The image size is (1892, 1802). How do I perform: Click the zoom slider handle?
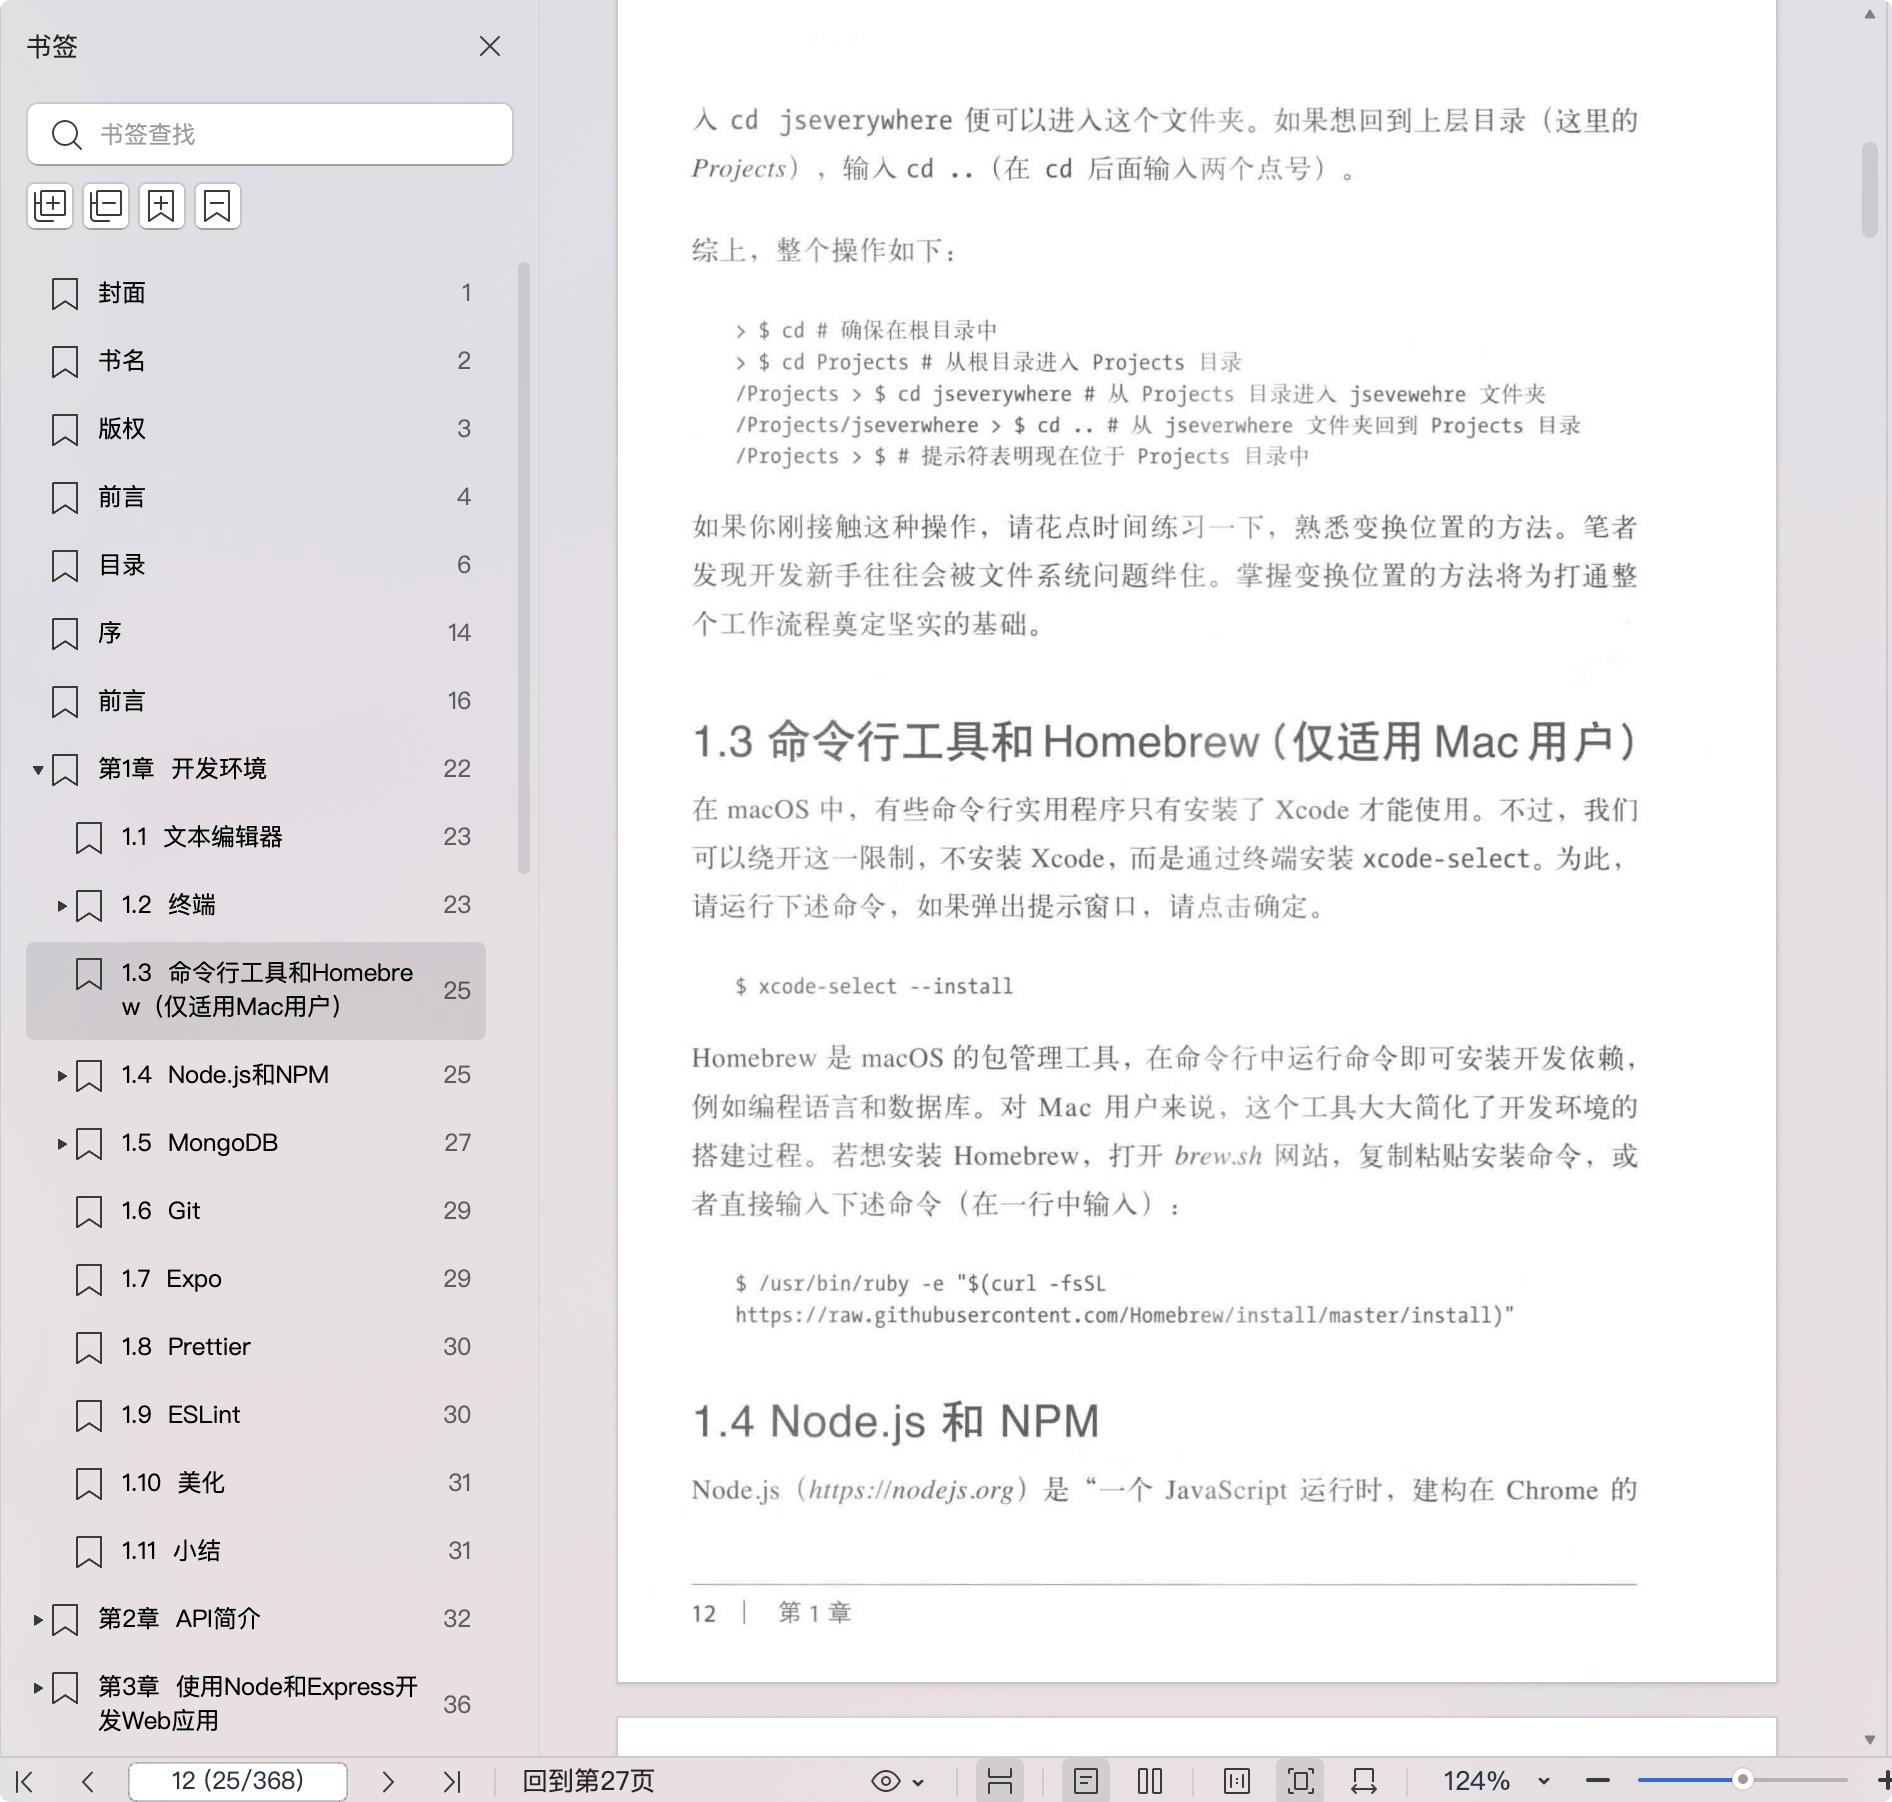1742,1780
